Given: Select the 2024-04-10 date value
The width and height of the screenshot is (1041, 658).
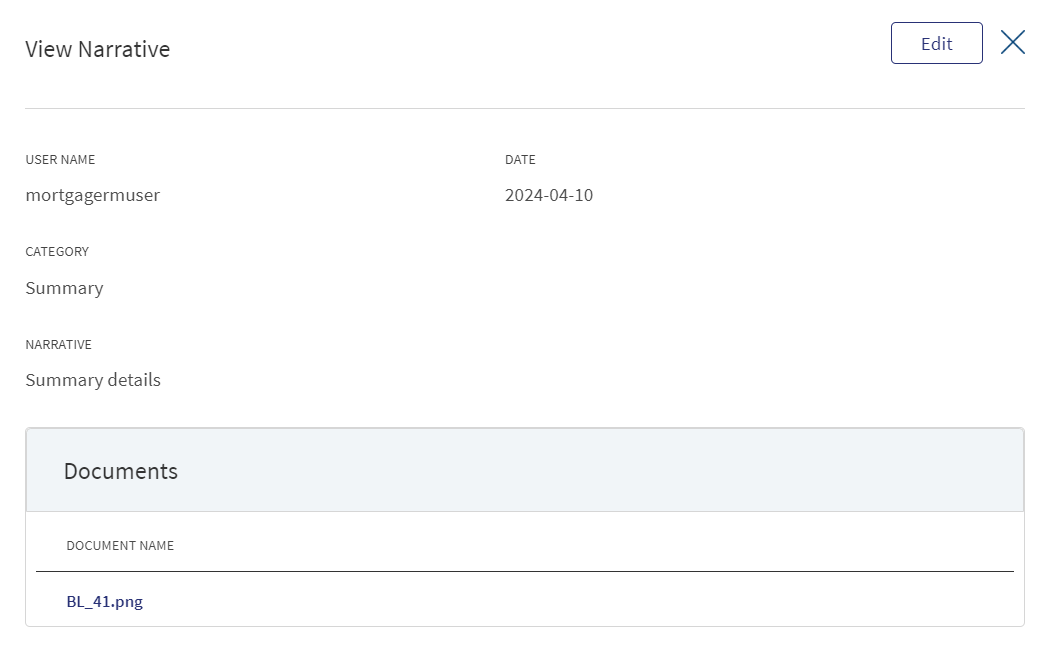Looking at the screenshot, I should tap(548, 195).
